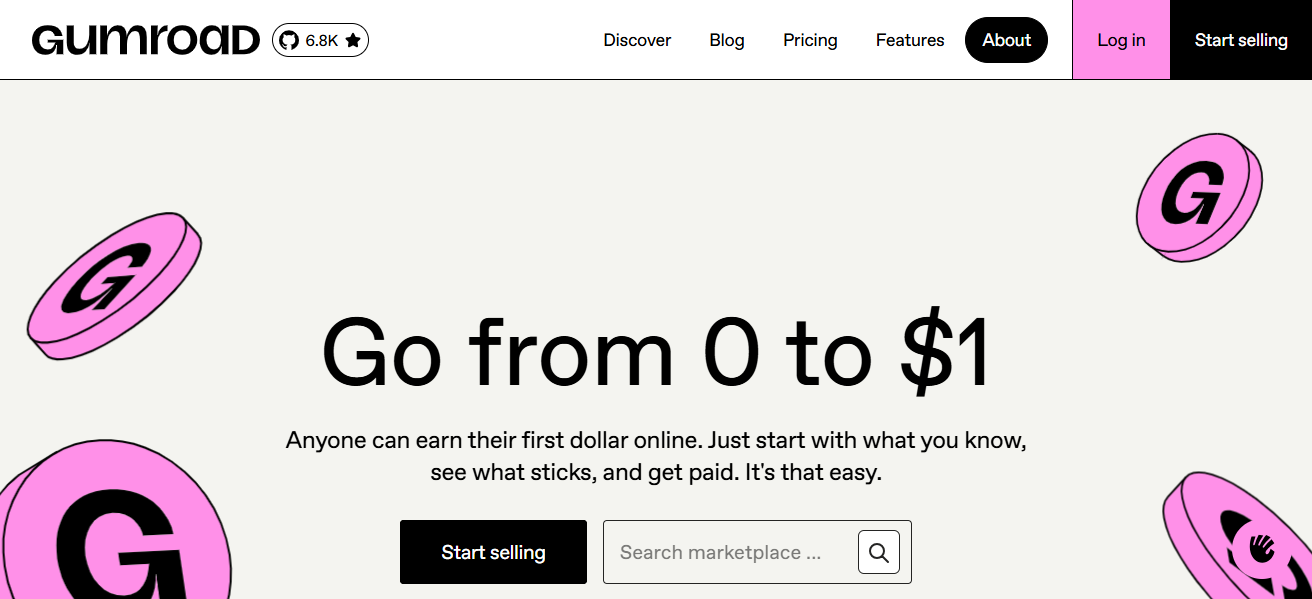Go to the Blog
This screenshot has width=1312, height=599.
727,40
